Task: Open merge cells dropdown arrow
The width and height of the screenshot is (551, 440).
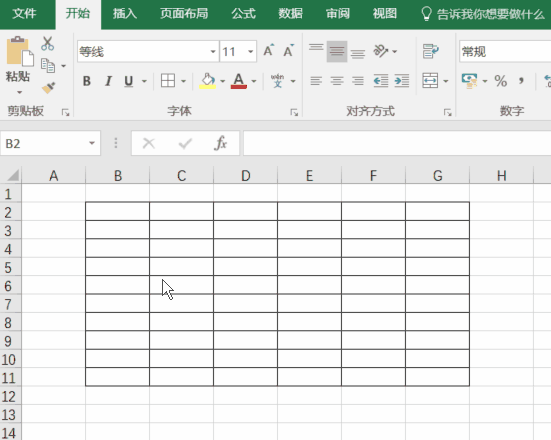Action: click(446, 81)
